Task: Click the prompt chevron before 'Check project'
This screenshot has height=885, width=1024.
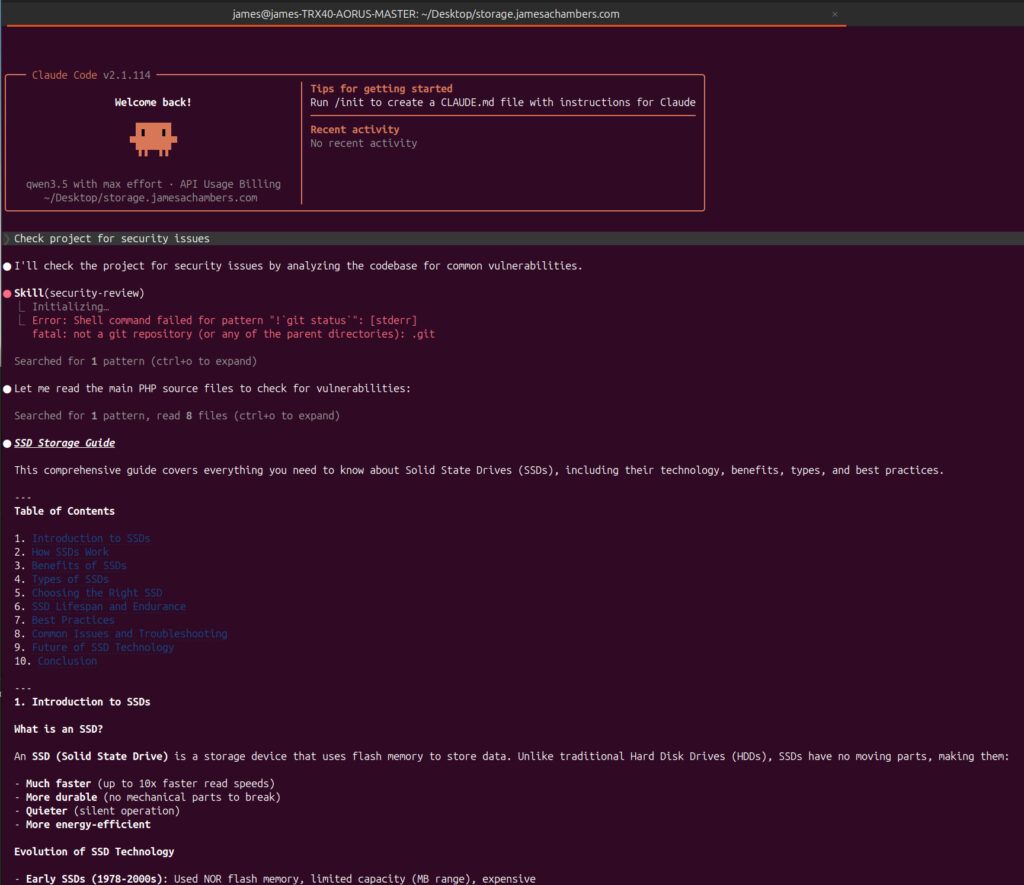Action: [x=6, y=239]
